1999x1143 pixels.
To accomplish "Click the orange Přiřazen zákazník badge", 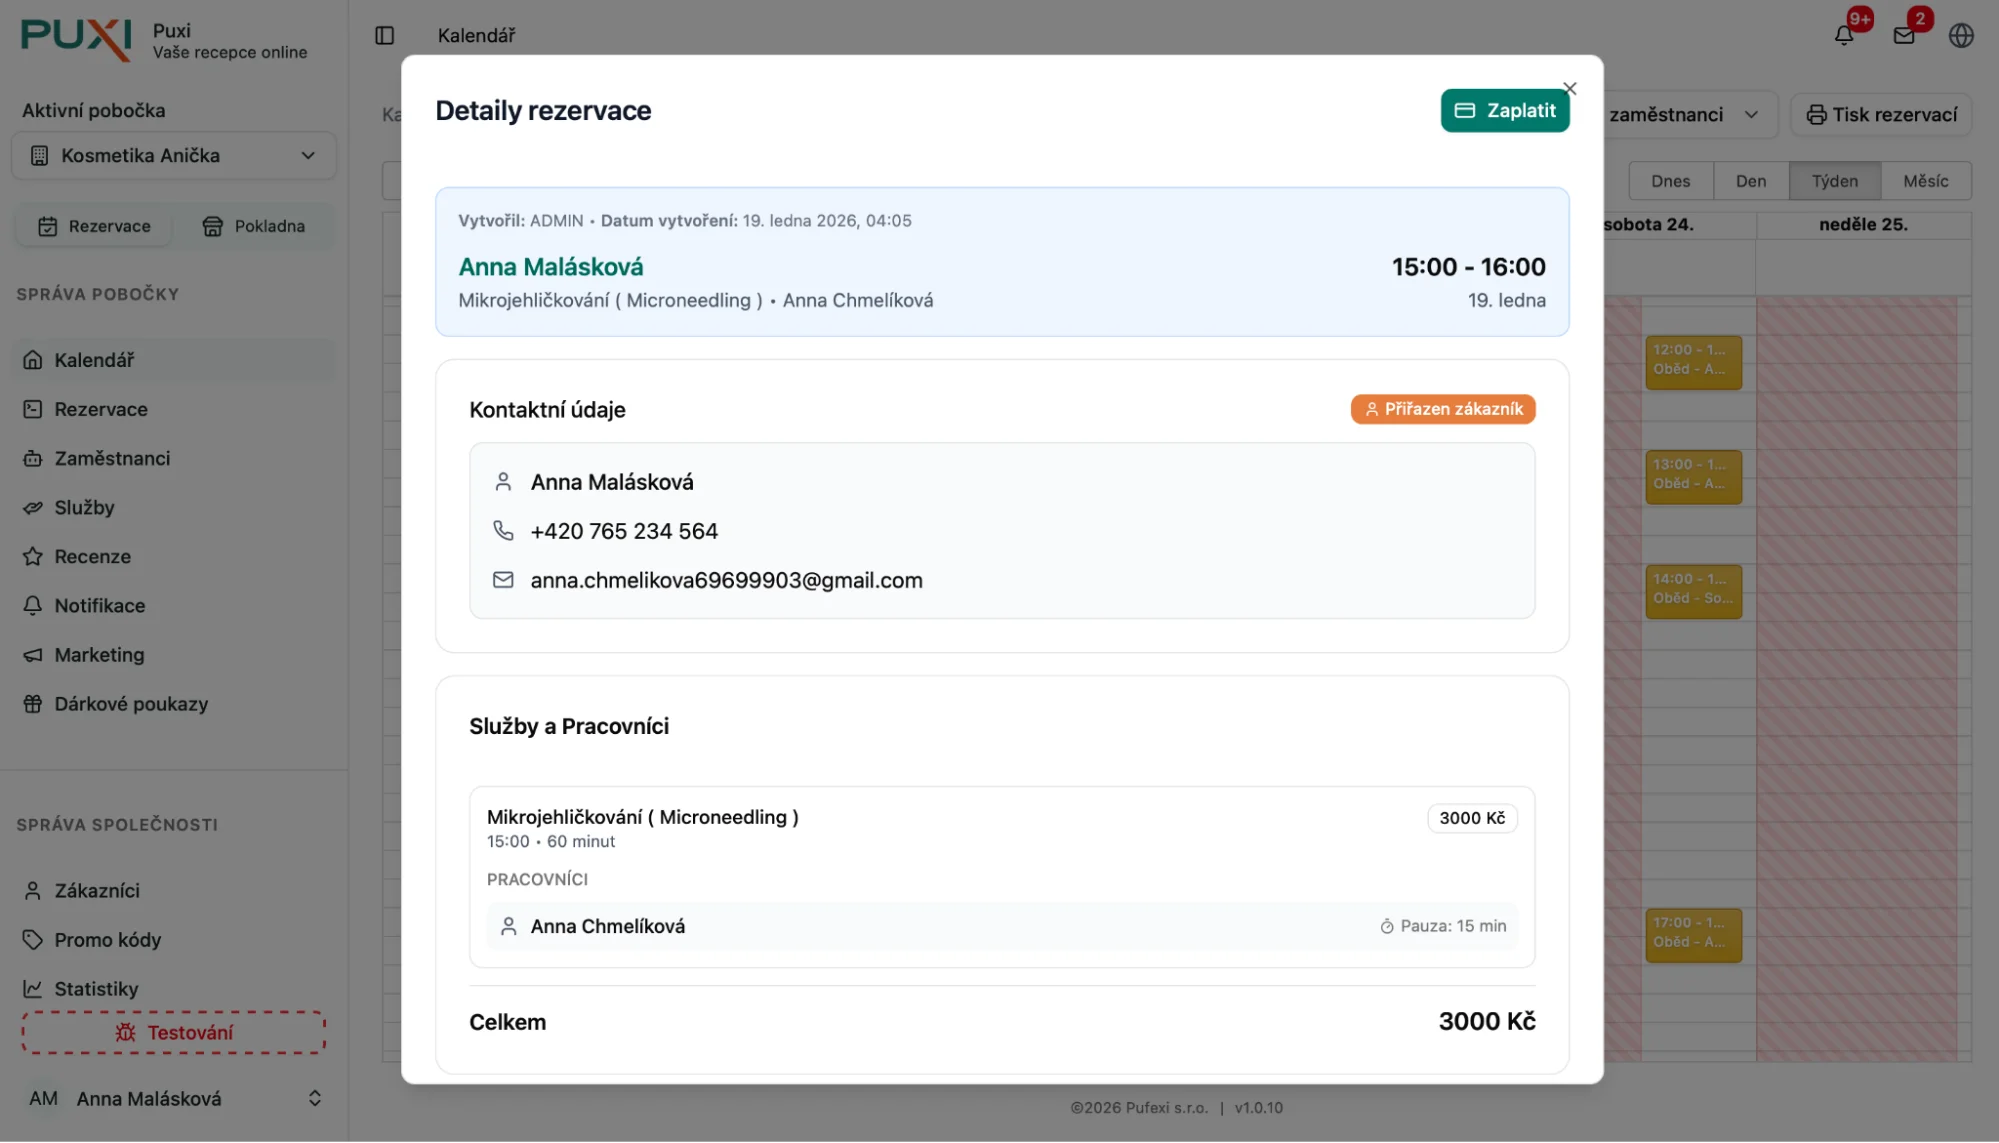I will click(1442, 409).
